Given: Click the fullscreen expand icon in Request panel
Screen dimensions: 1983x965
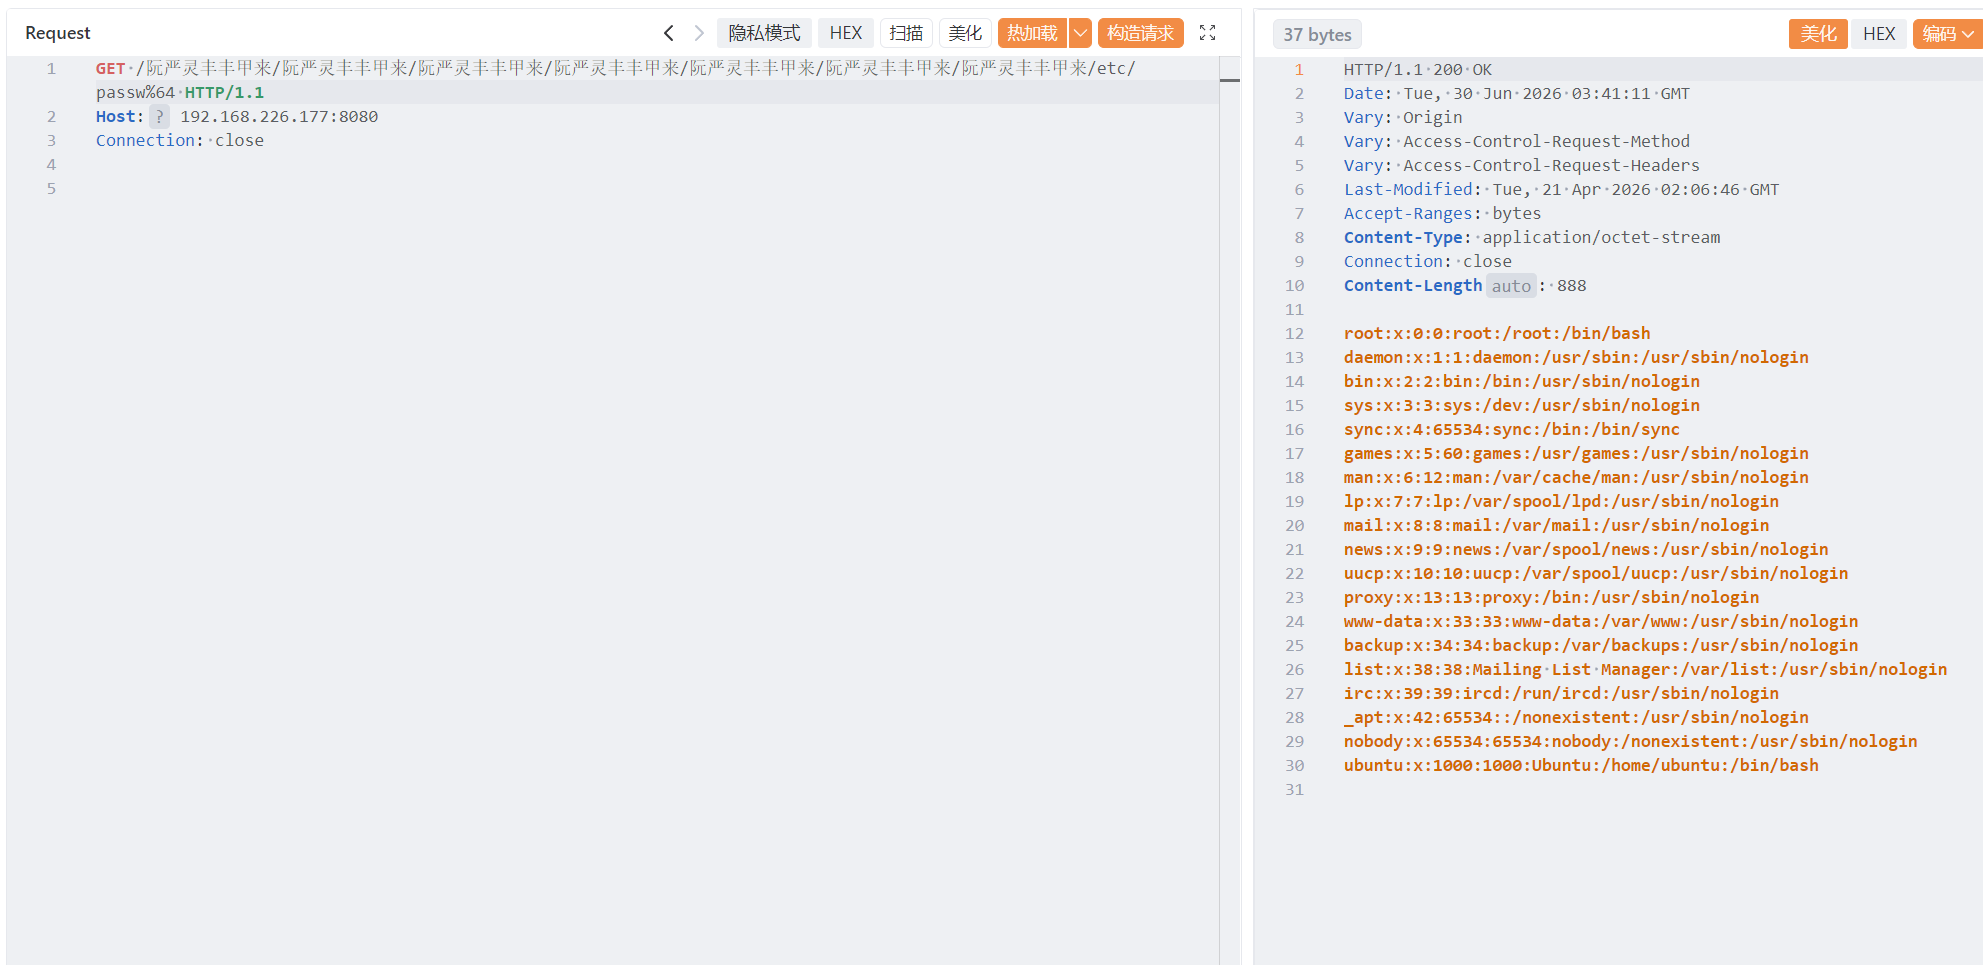Looking at the screenshot, I should point(1207,33).
